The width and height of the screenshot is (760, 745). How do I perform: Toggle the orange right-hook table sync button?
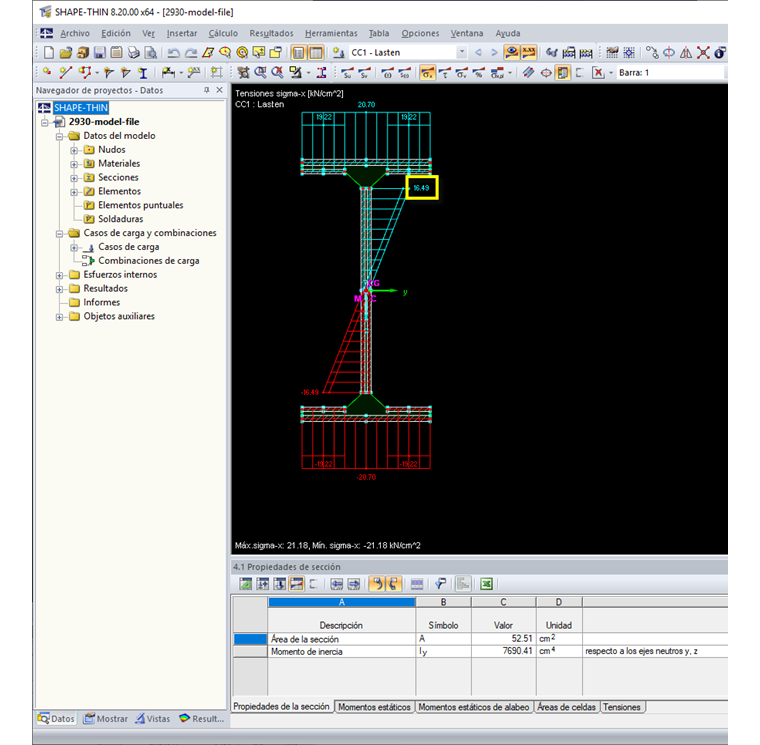point(394,584)
